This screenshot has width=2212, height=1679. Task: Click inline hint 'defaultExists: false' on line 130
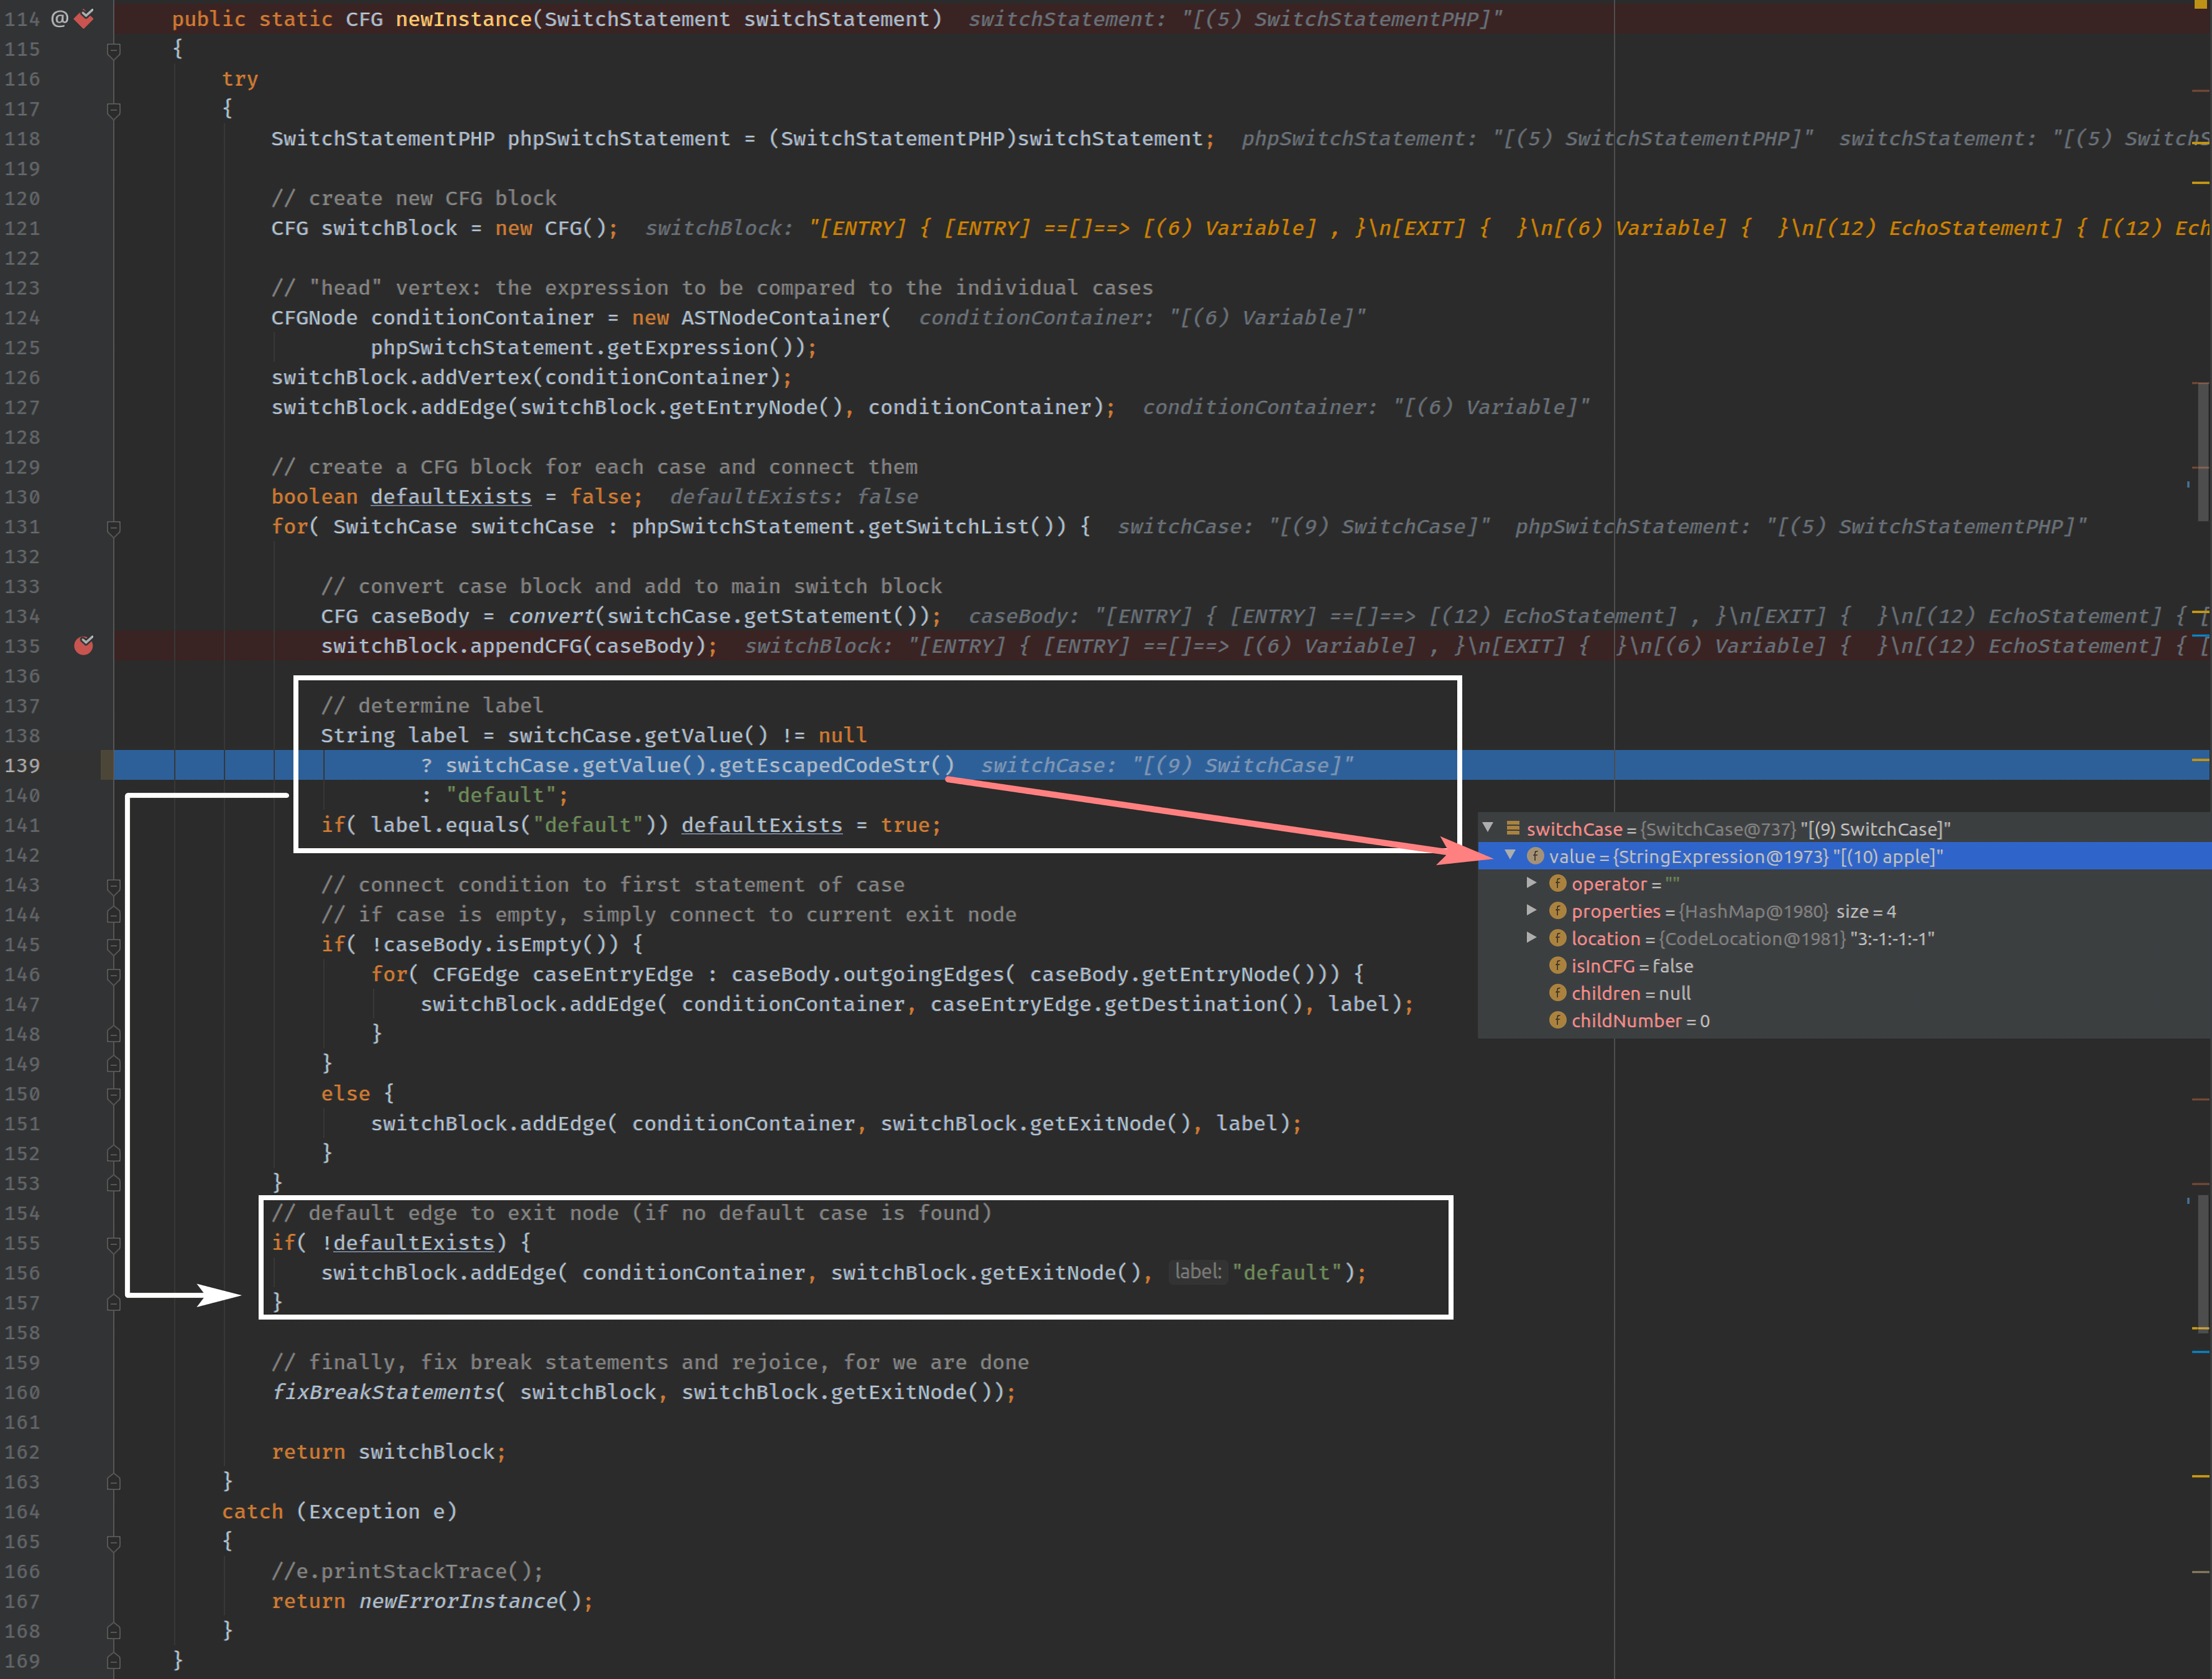(794, 496)
